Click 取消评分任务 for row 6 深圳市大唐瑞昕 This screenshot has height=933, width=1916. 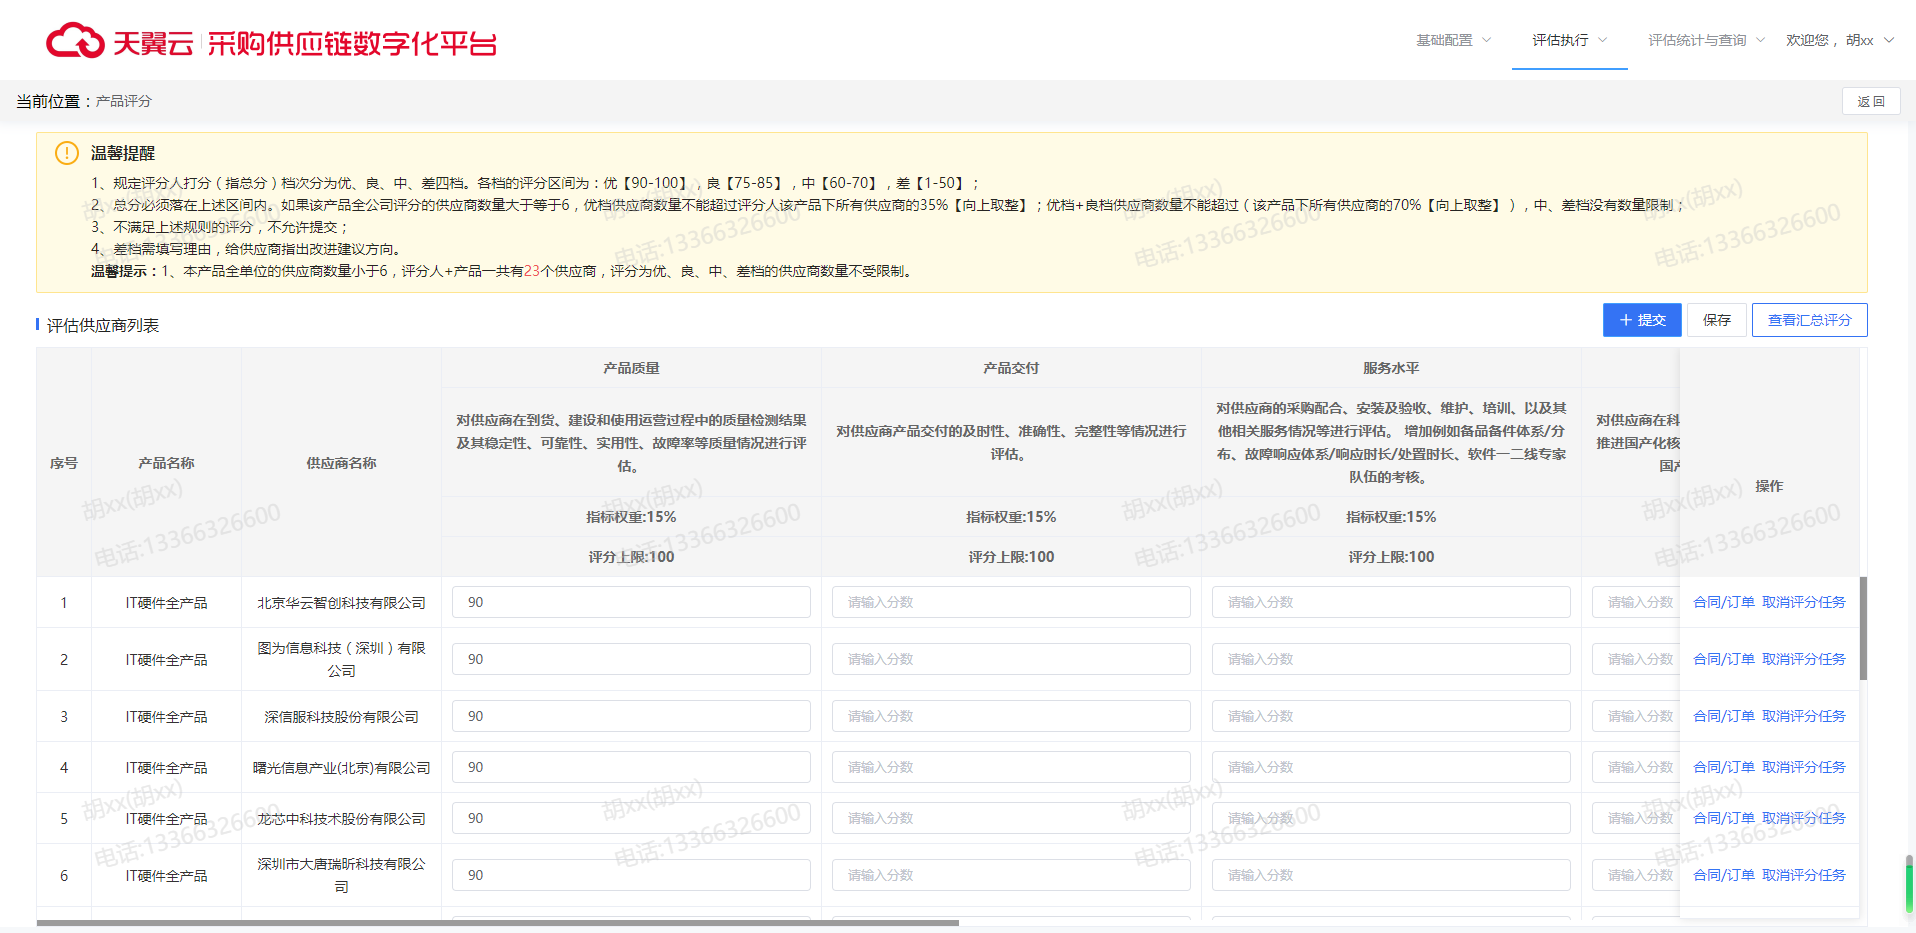(x=1804, y=875)
